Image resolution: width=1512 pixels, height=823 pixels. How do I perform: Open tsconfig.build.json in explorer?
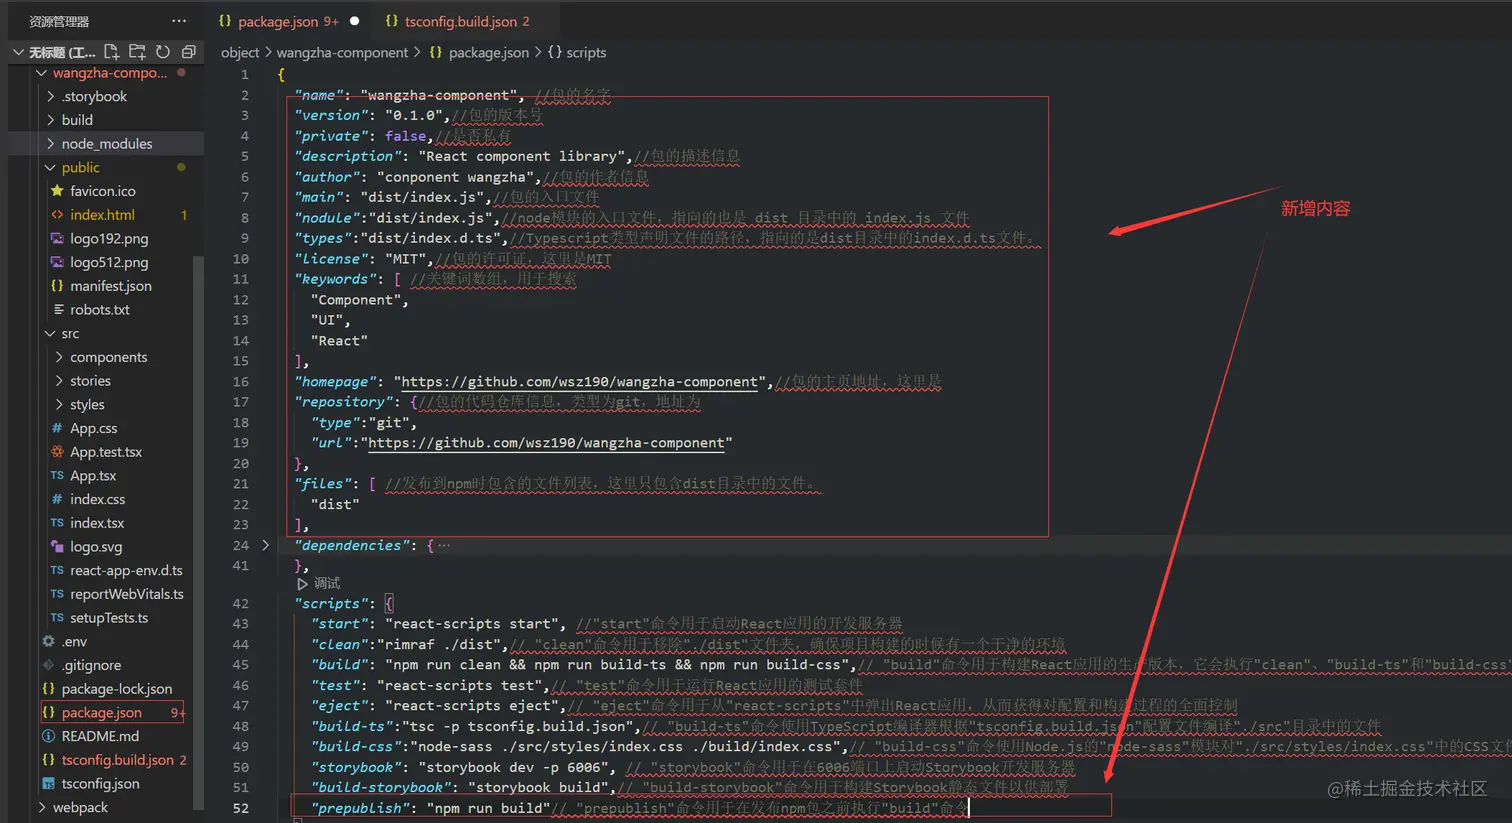pyautogui.click(x=118, y=760)
